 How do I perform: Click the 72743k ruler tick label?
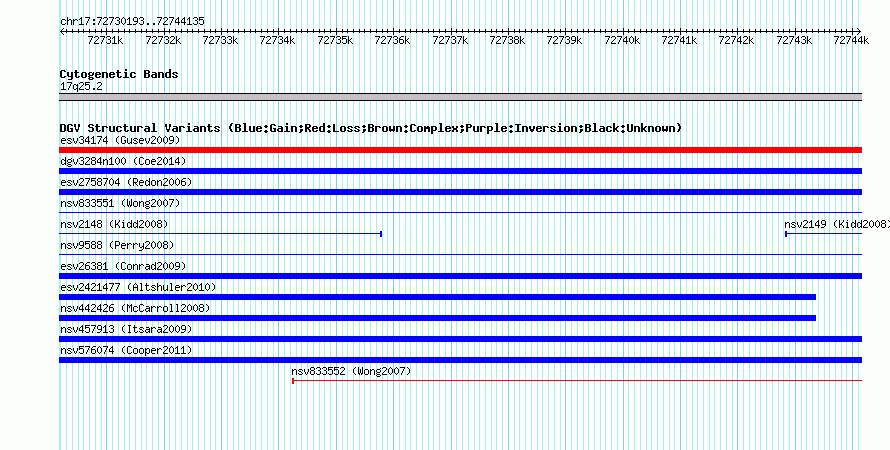(x=795, y=40)
